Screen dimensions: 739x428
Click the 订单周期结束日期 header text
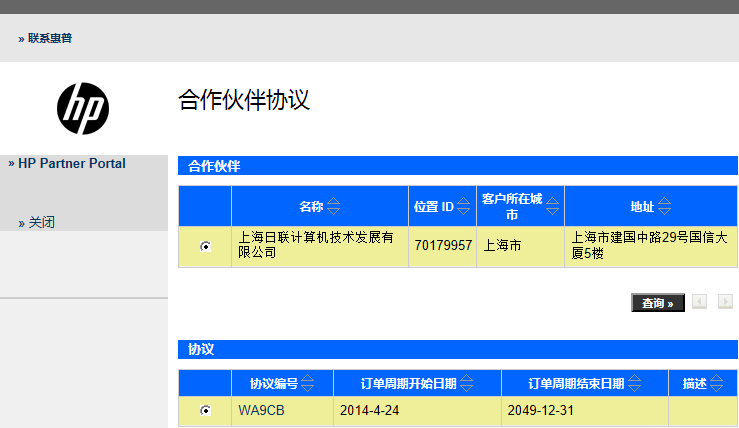coord(576,384)
